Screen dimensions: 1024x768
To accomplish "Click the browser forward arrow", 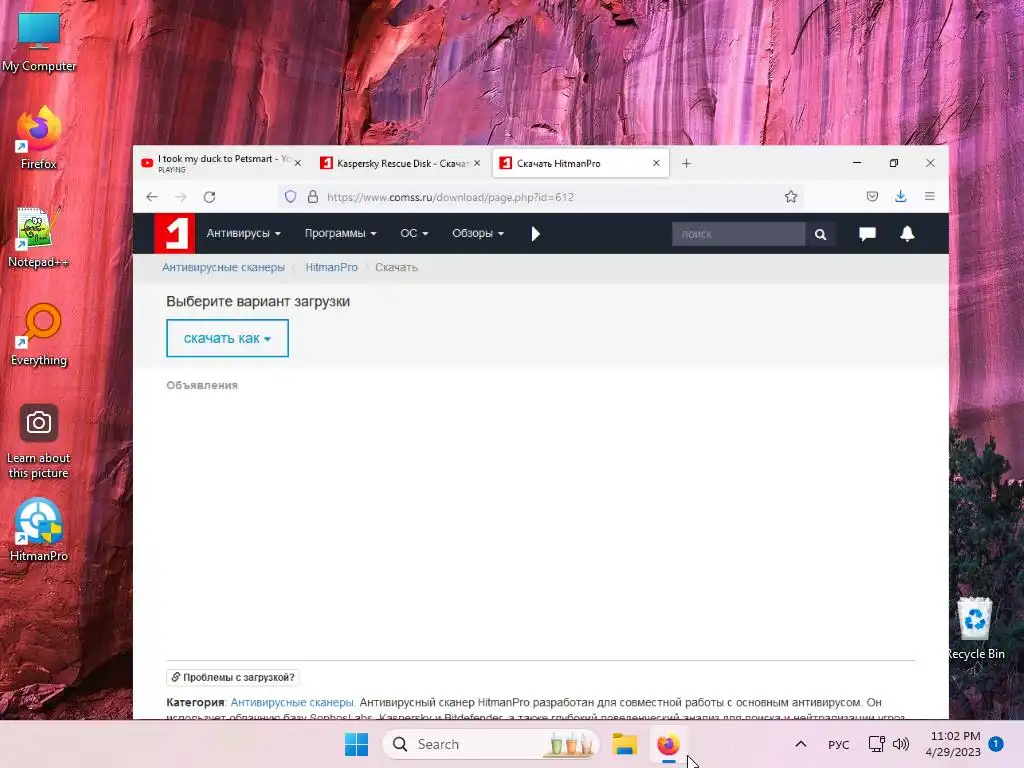I will tap(180, 197).
